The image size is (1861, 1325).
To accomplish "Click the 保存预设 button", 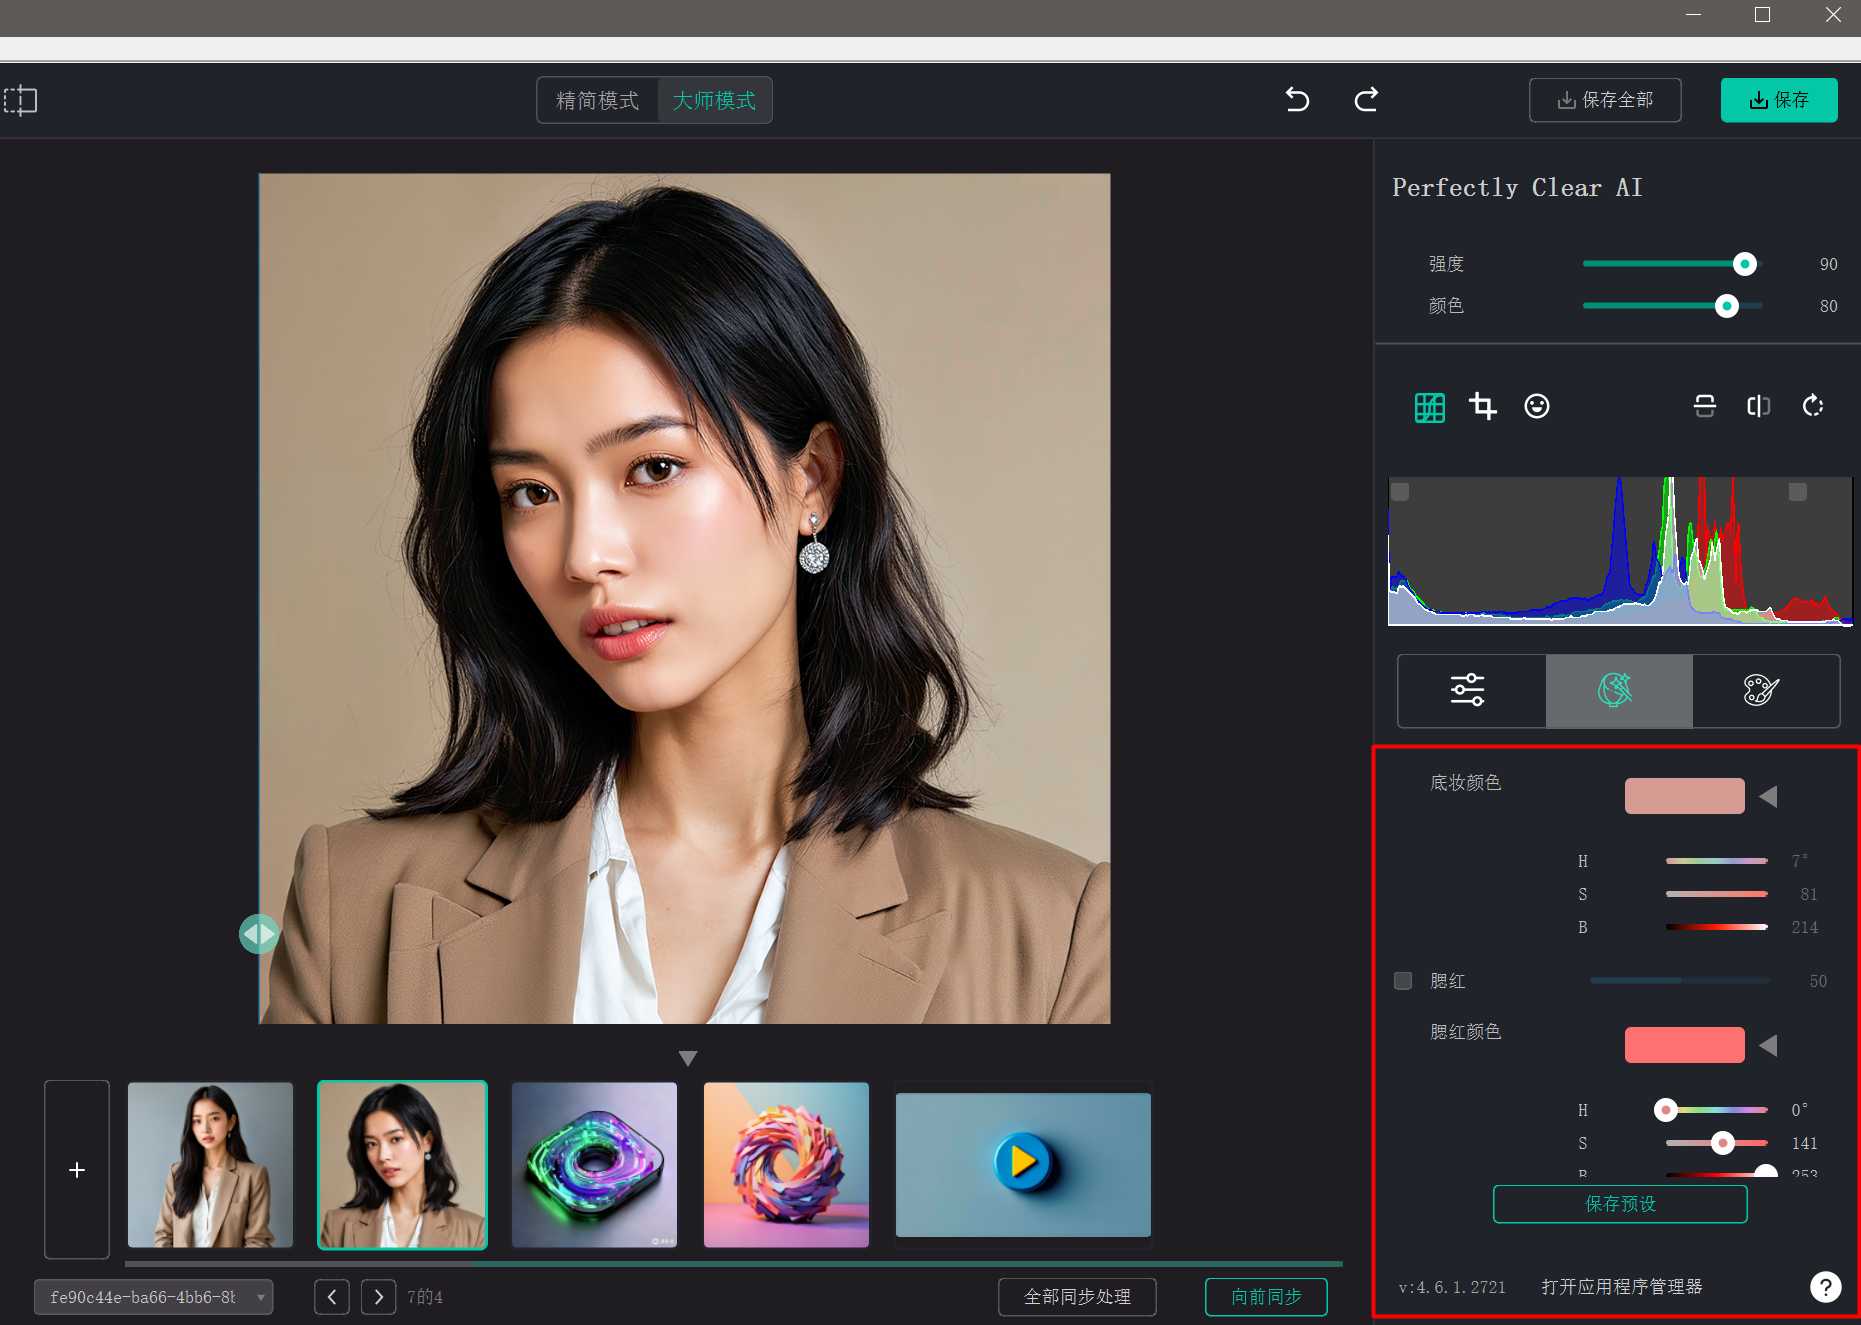I will (1620, 1204).
